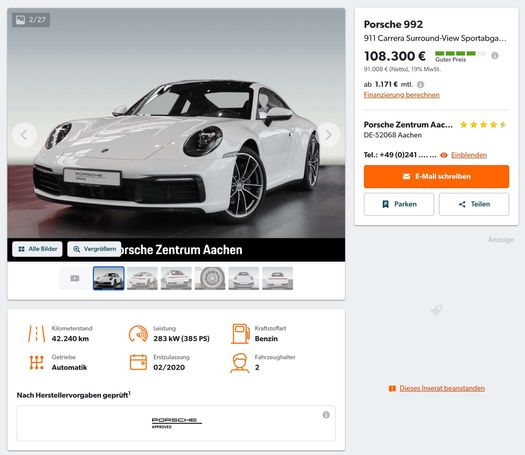This screenshot has width=525, height=455.
Task: Click mileage value 42.240 km
Action: pos(70,339)
